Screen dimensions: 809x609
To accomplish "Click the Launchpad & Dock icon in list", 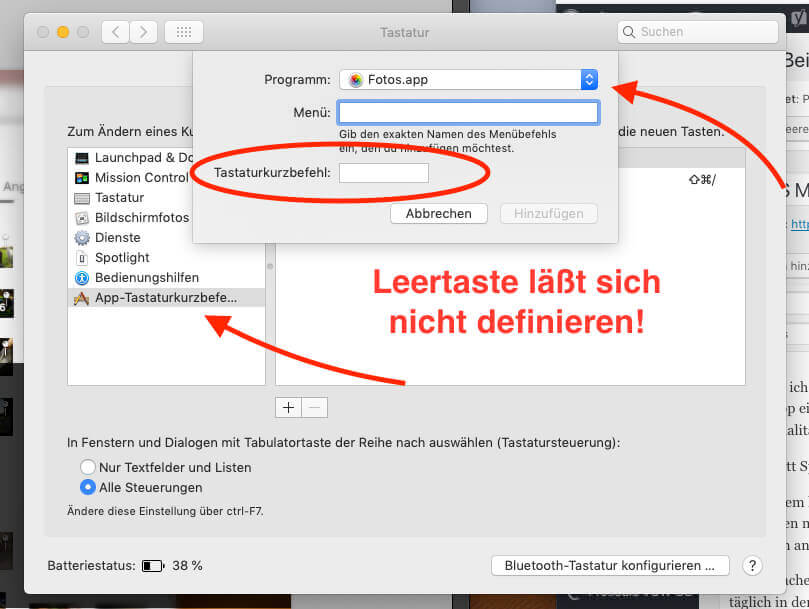I will tap(82, 158).
